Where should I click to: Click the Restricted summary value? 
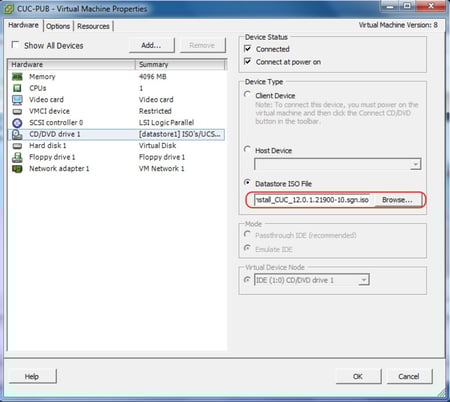155,111
